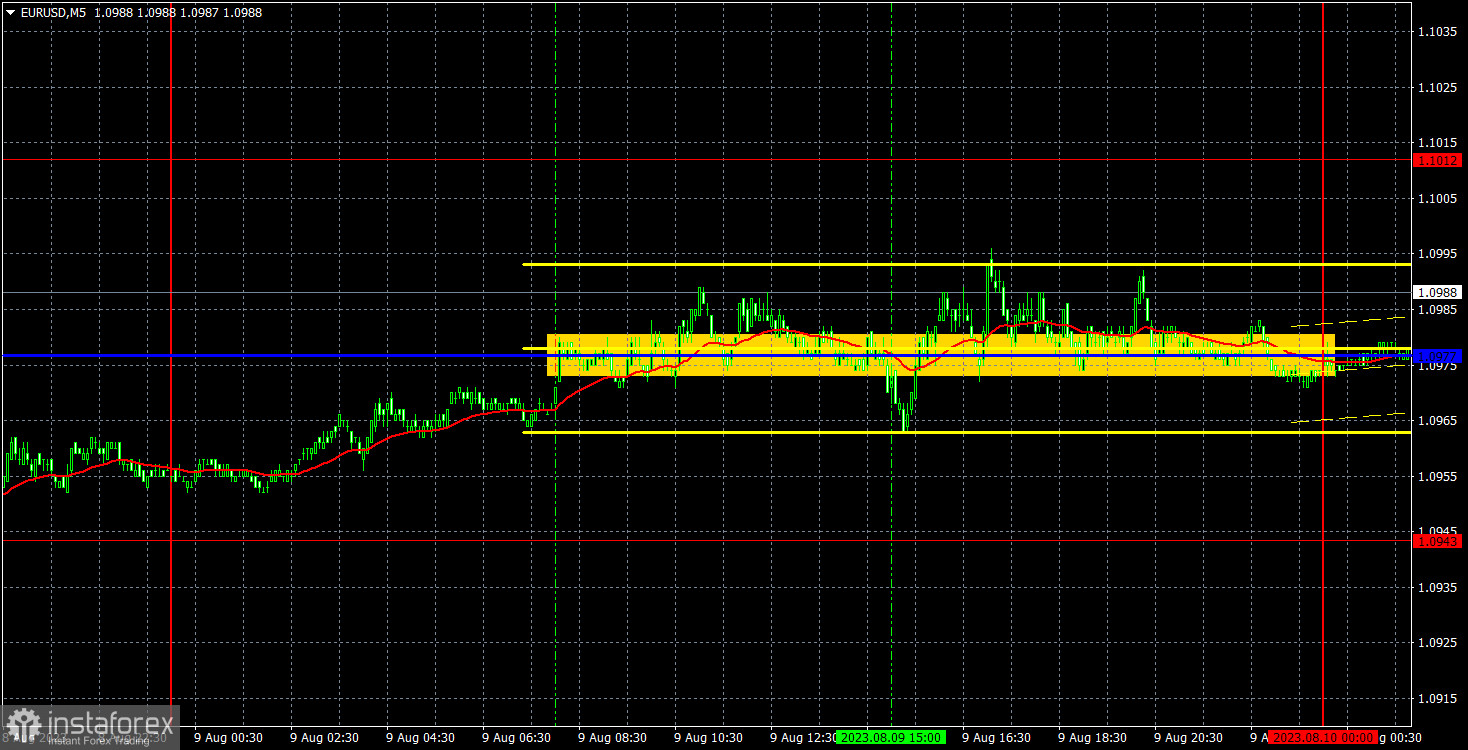Click the 9 Aug 20:30 time label
Viewport: 1468px width, 750px height.
click(1188, 738)
